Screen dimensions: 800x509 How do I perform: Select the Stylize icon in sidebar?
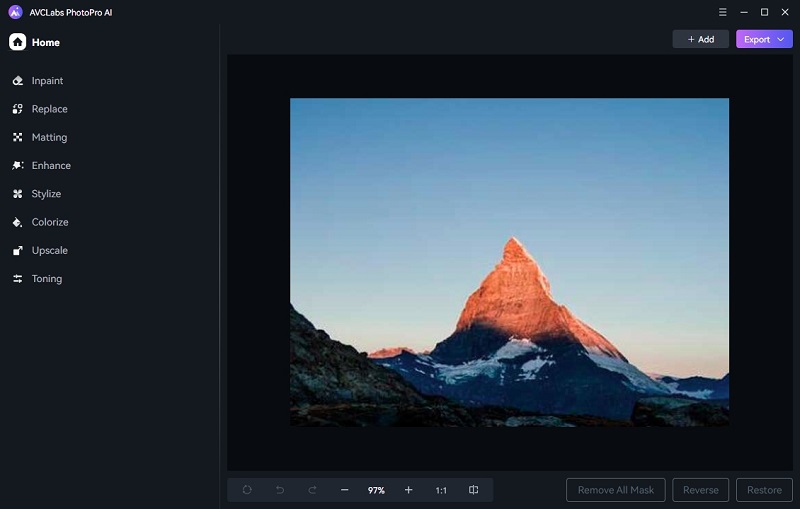18,194
